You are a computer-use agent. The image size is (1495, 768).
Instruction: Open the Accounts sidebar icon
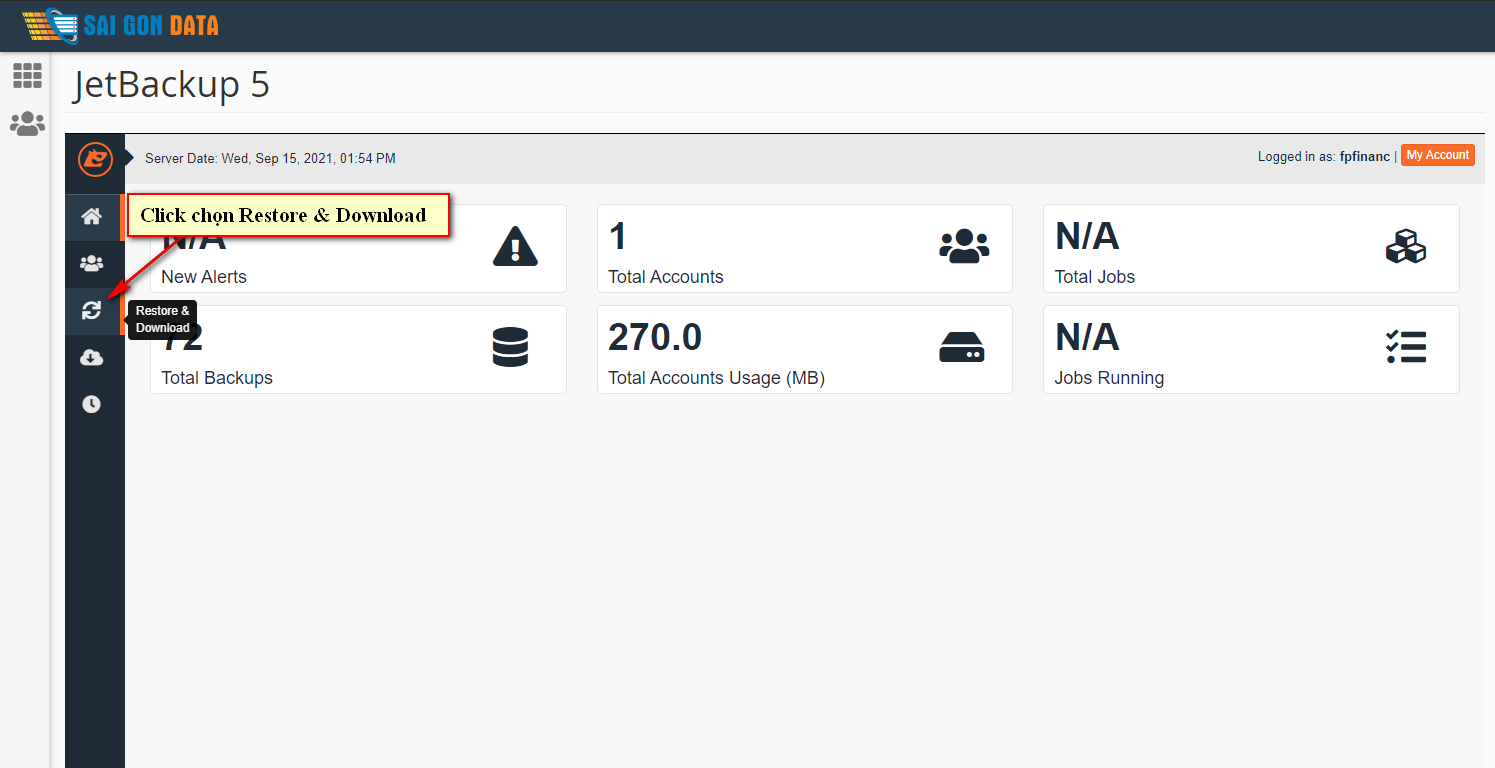click(92, 264)
